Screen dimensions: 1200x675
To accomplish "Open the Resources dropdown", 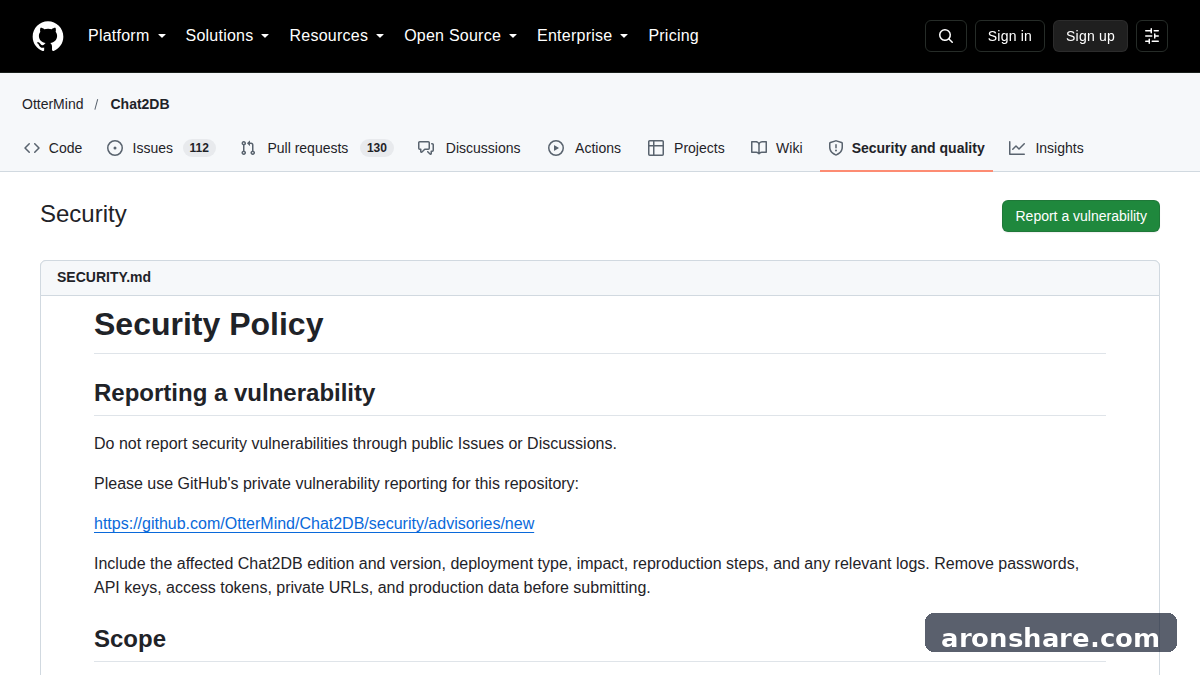I will (337, 36).
